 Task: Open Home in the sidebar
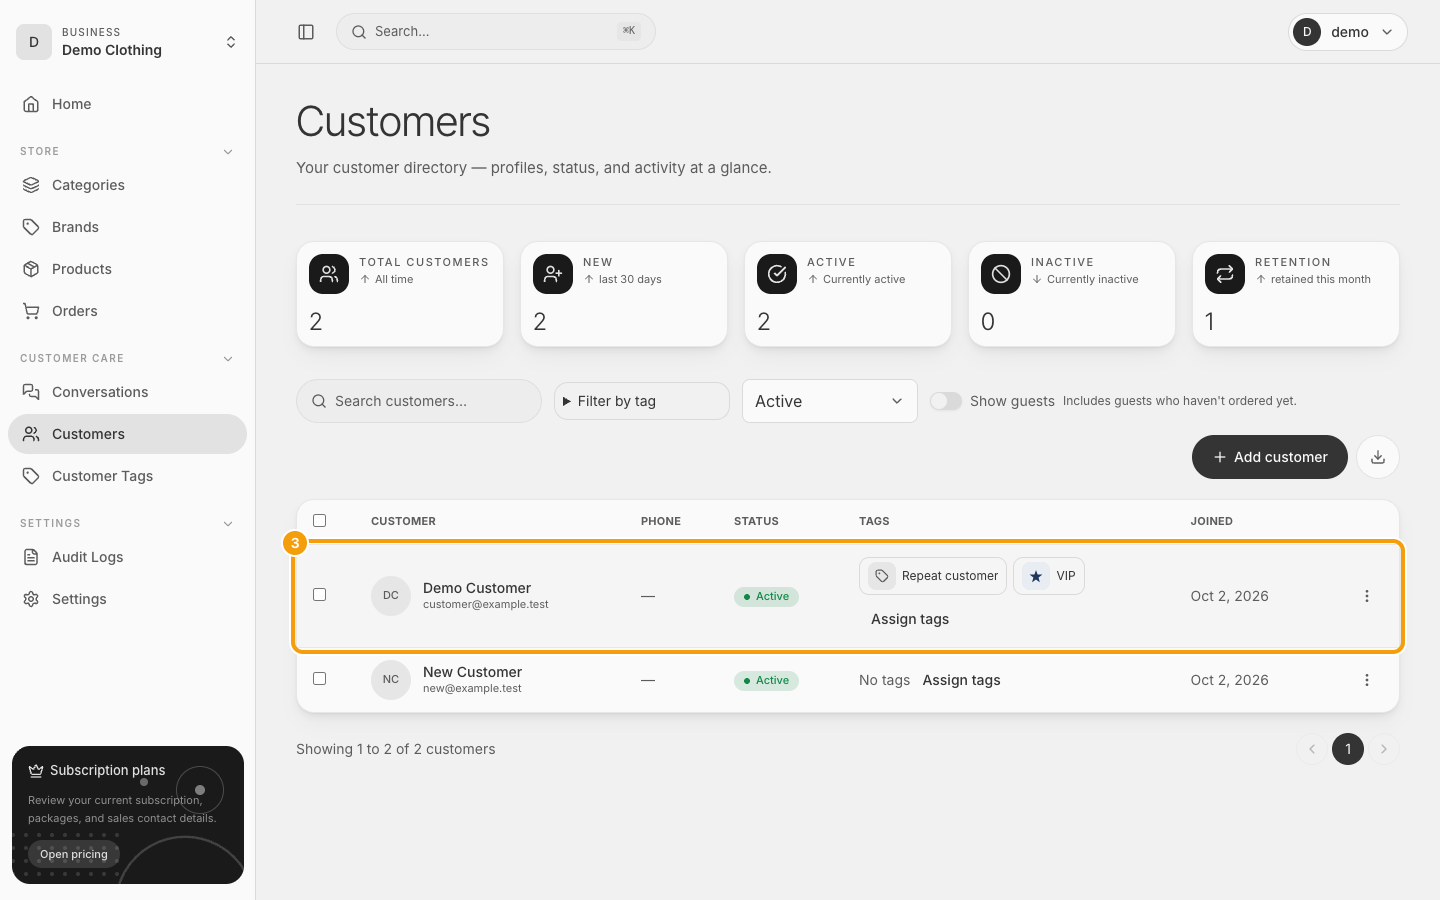pyautogui.click(x=128, y=104)
